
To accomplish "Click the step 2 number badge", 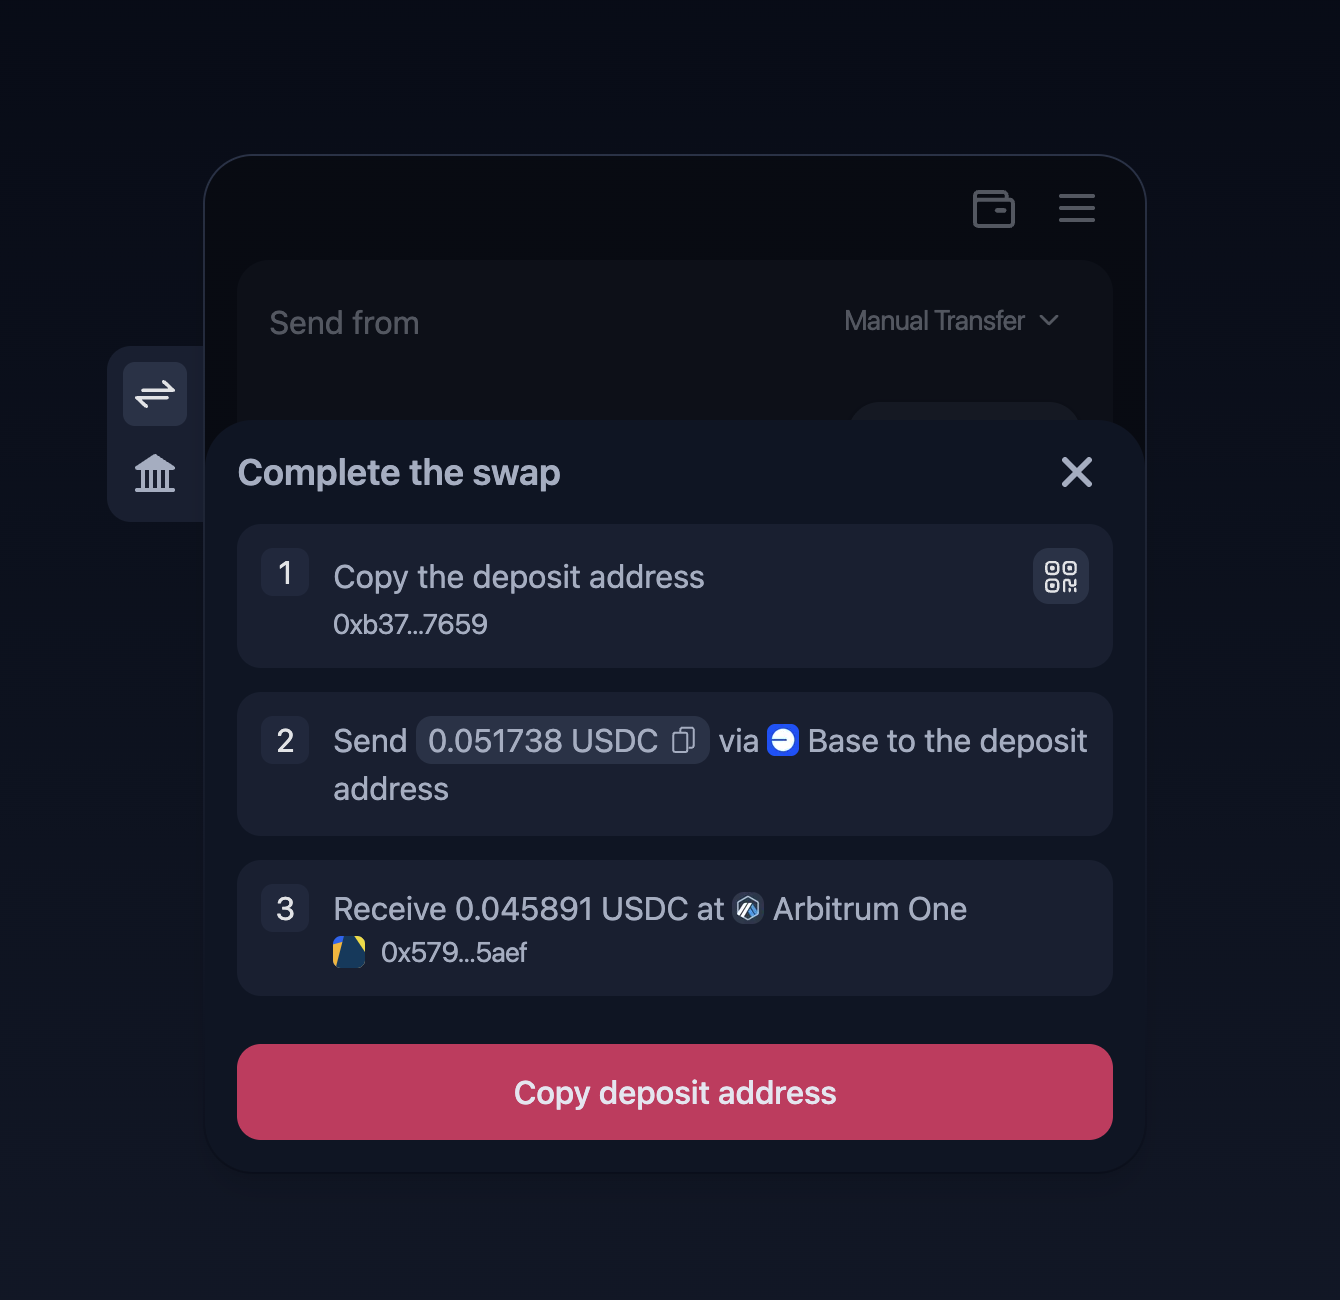I will pos(285,741).
